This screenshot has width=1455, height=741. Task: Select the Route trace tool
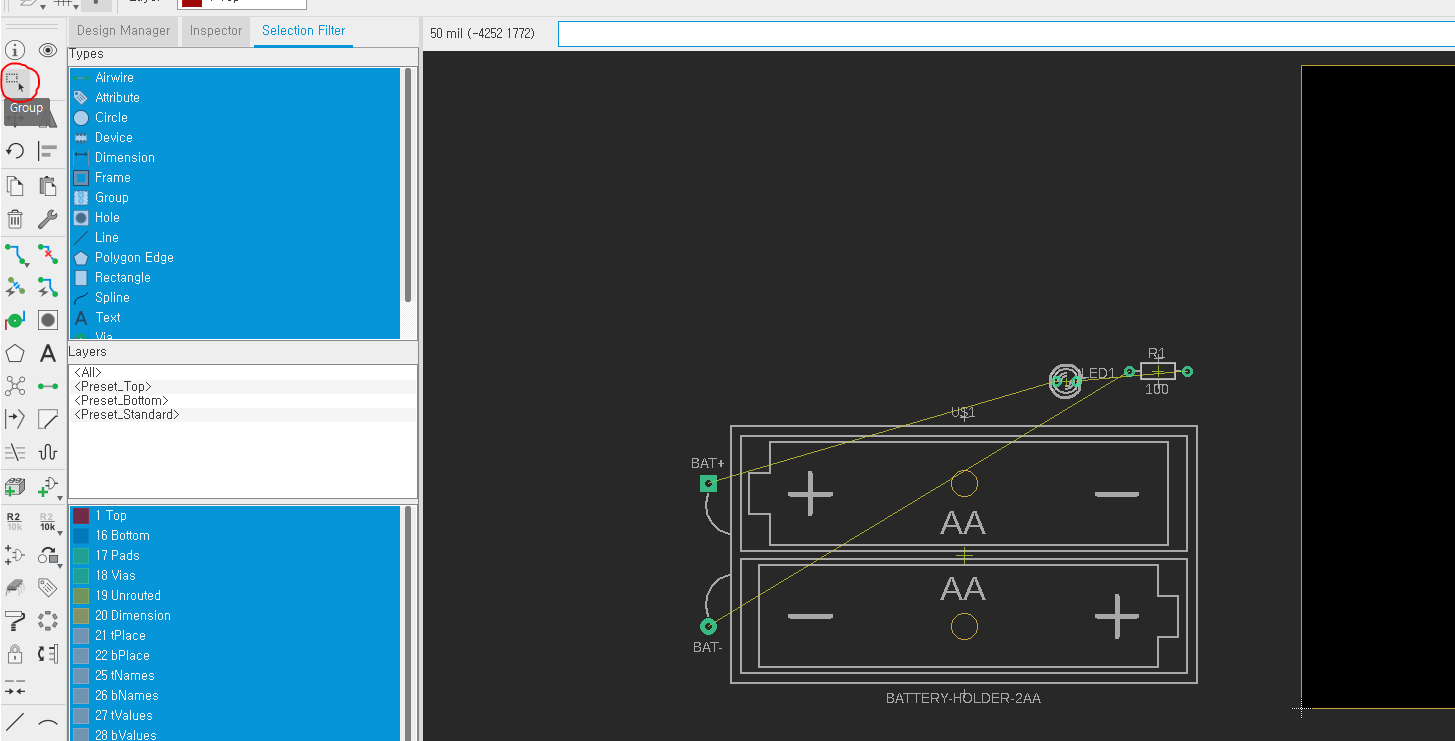pos(15,254)
